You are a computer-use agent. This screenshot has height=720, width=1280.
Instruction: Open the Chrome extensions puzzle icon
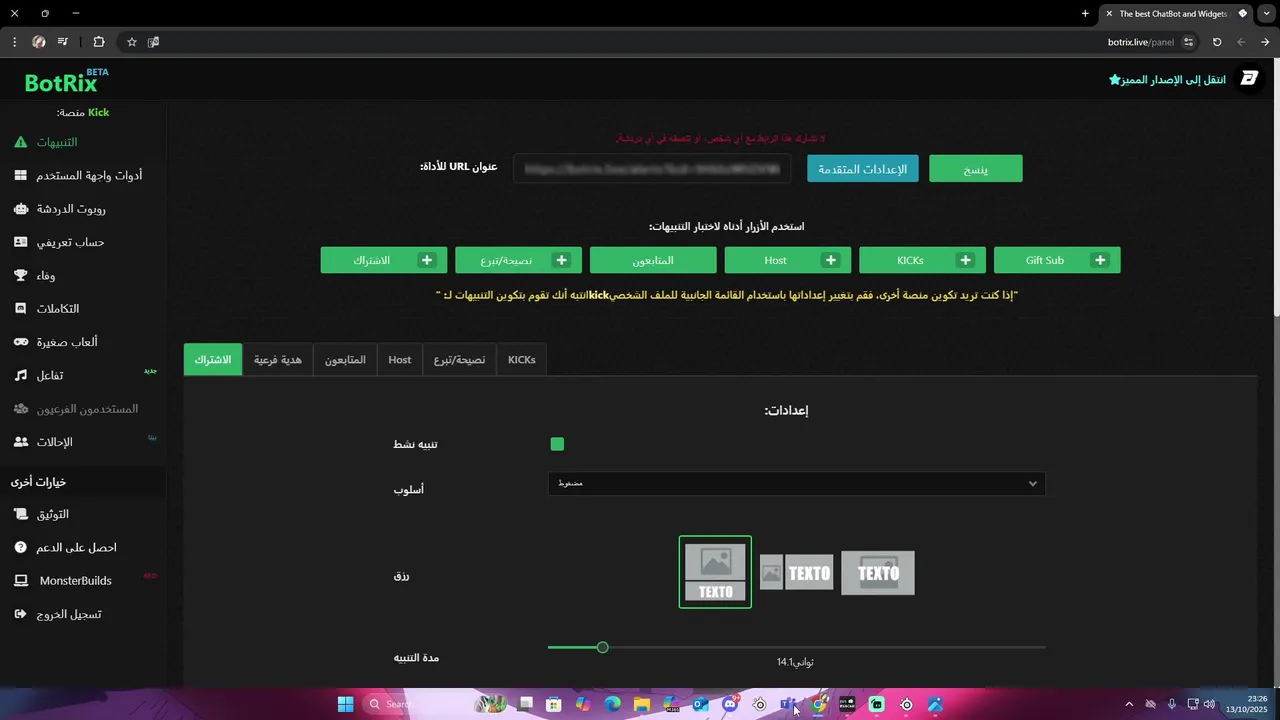[98, 42]
